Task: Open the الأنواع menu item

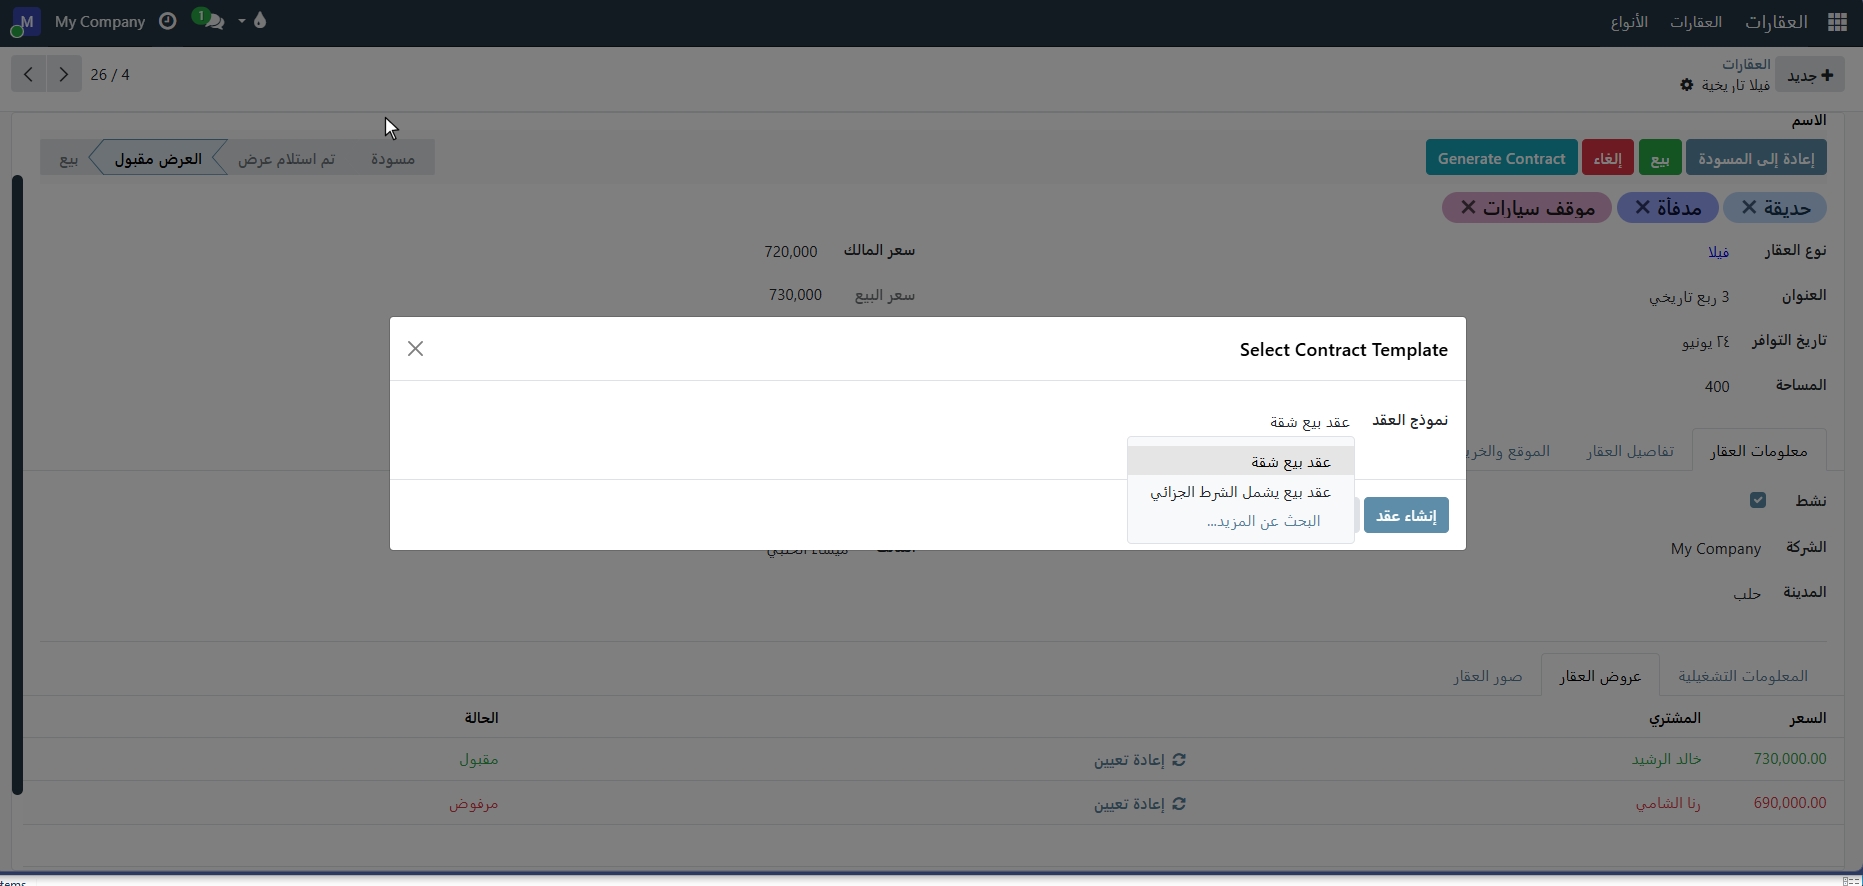Action: click(x=1629, y=22)
